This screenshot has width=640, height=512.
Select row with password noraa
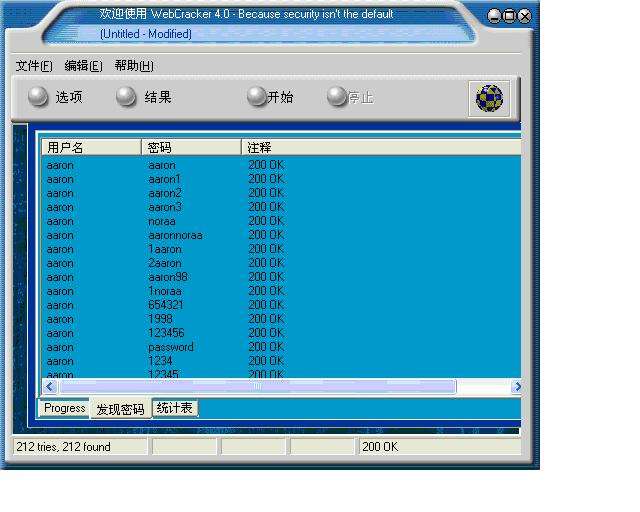(281, 221)
